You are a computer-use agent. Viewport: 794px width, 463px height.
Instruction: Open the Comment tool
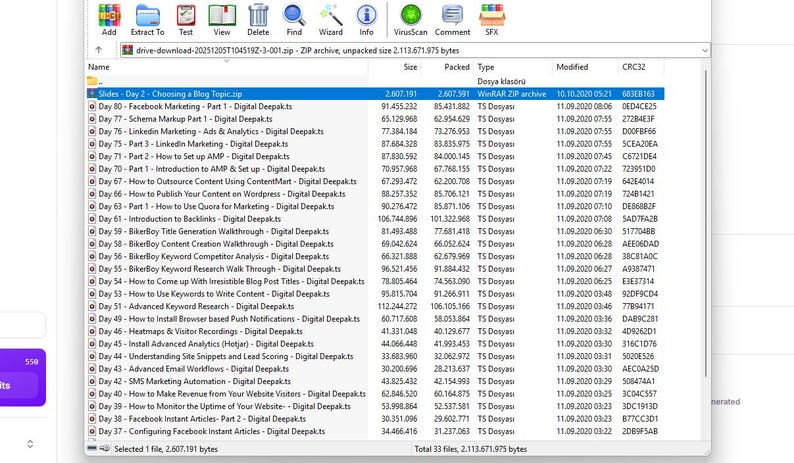[x=452, y=20]
